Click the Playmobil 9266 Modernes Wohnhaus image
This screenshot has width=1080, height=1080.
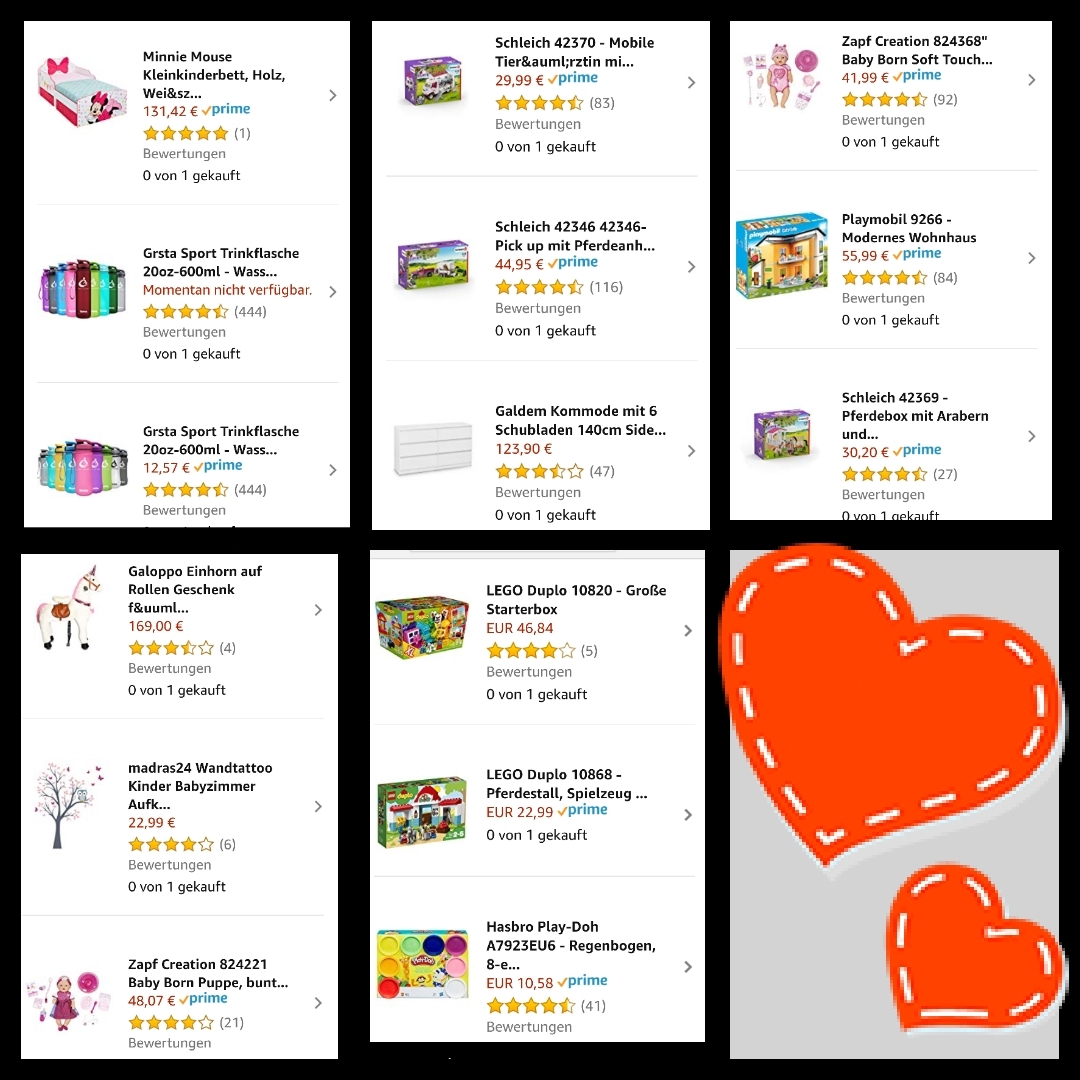click(782, 256)
